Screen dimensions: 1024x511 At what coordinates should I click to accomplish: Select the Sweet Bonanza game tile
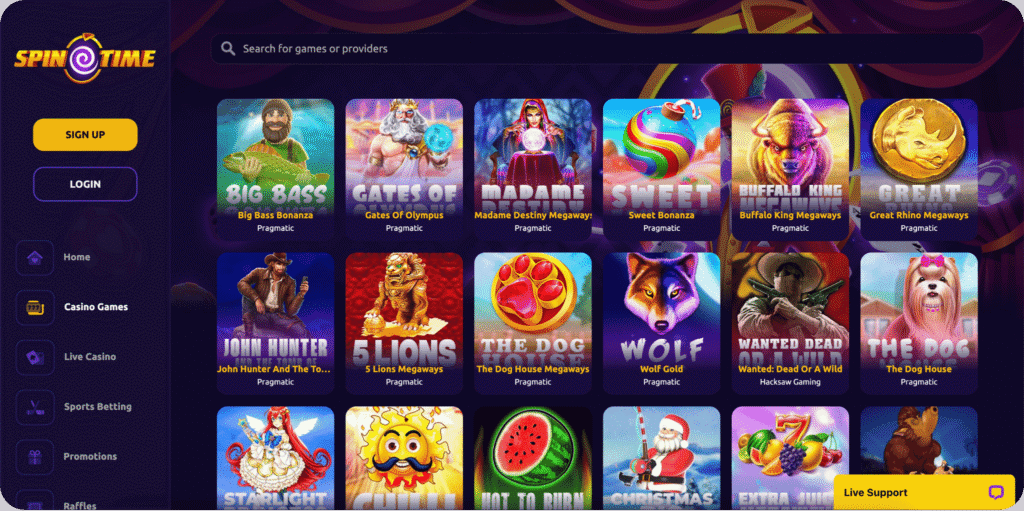point(662,169)
